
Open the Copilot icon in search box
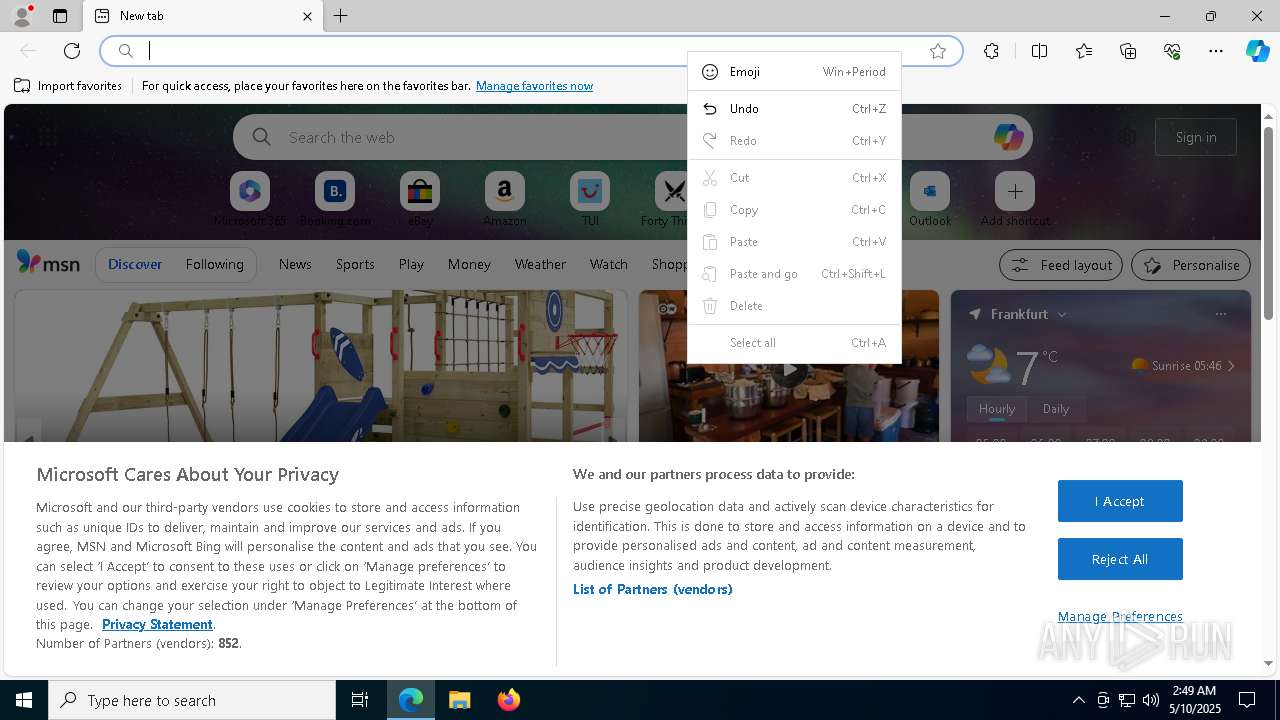(1008, 137)
